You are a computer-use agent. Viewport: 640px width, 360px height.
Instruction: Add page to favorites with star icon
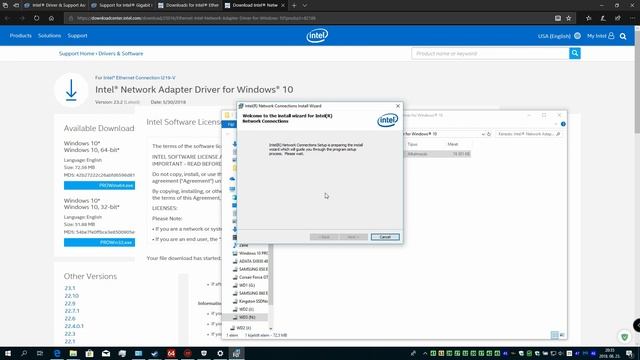569,18
